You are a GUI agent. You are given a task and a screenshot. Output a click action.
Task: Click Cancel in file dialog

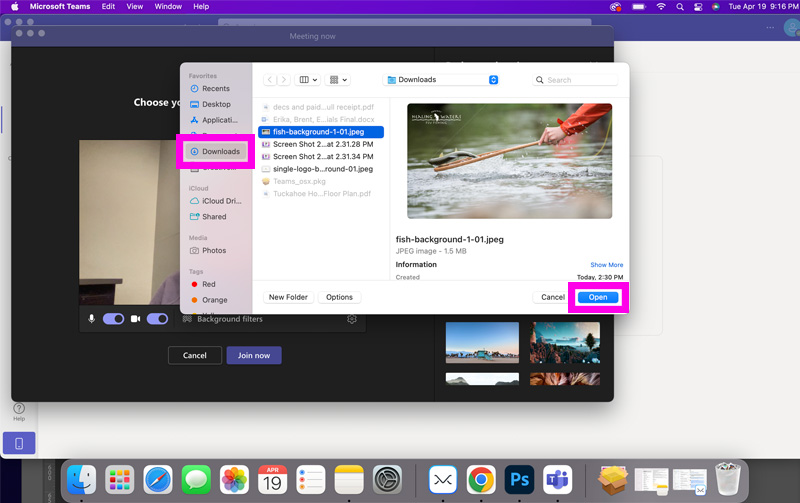pyautogui.click(x=553, y=297)
